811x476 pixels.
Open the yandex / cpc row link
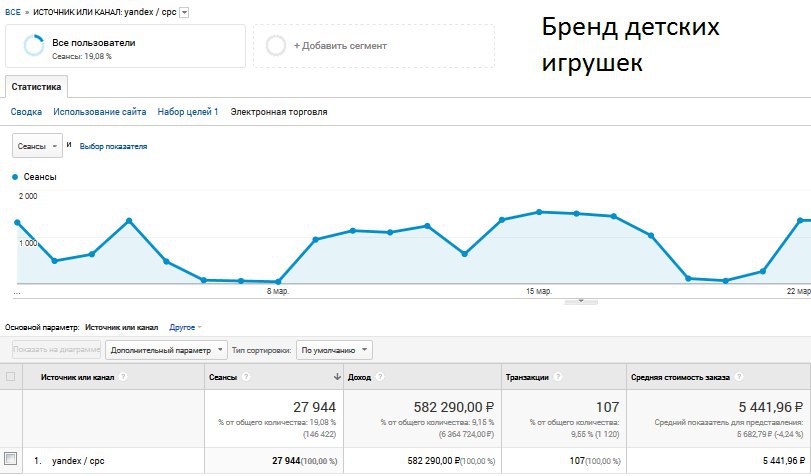pos(78,460)
